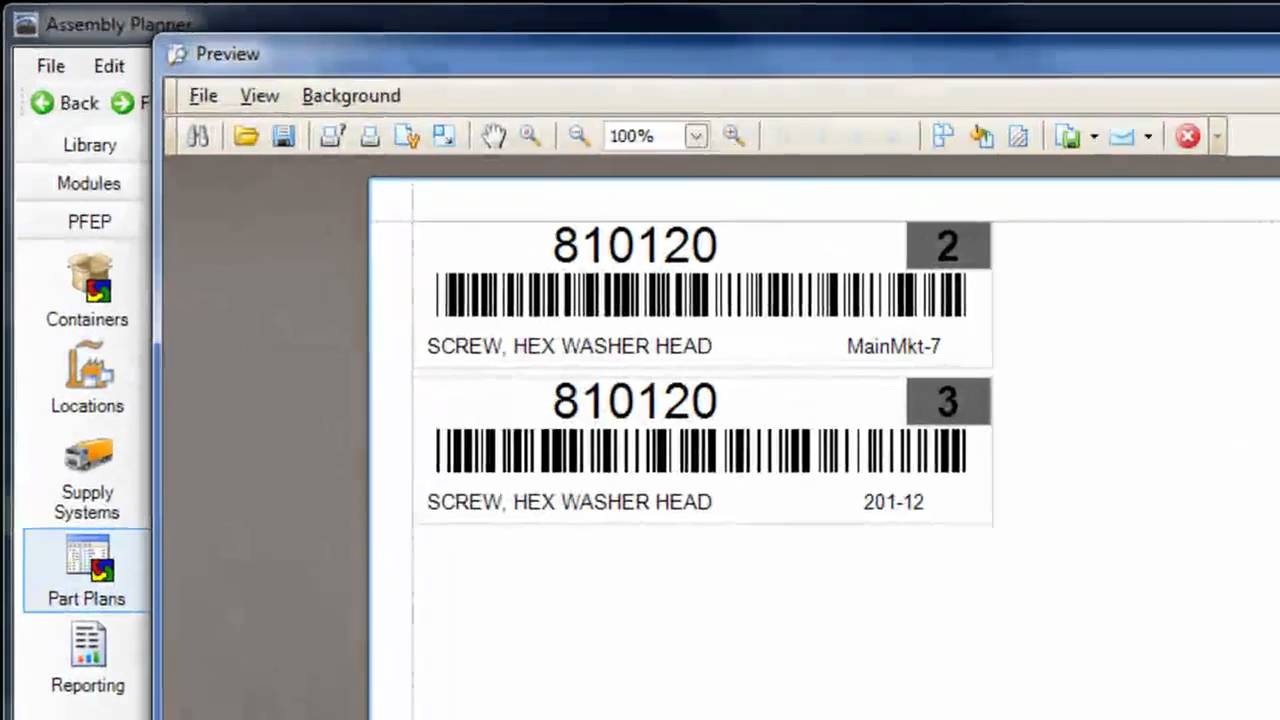Open the zoom percentage dropdown arrow
Screen dimensions: 1280x720
tap(696, 136)
